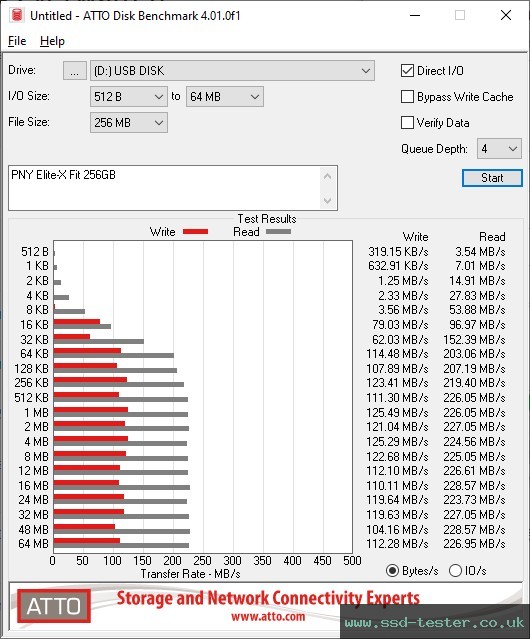
Task: Click the browse drive ellipsis button
Action: point(75,71)
